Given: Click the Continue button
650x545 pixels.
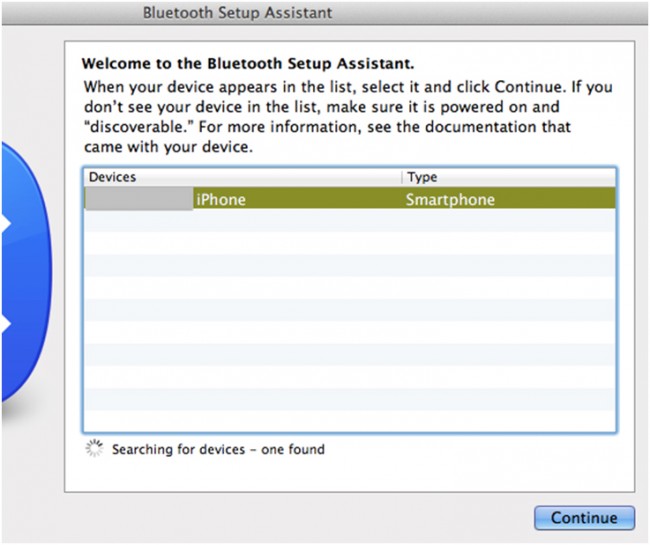Looking at the screenshot, I should point(584,518).
